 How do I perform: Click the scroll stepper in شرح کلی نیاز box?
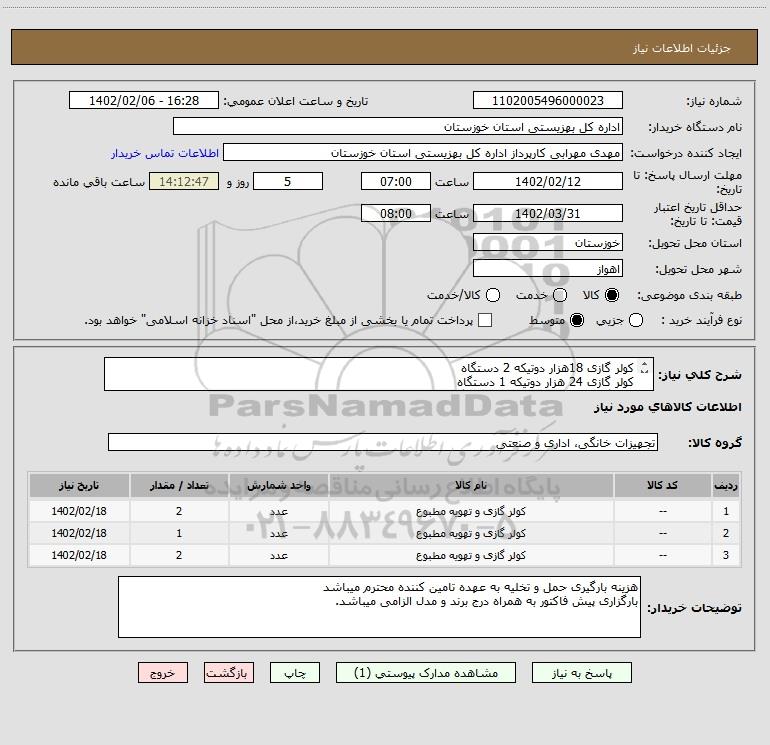[645, 367]
